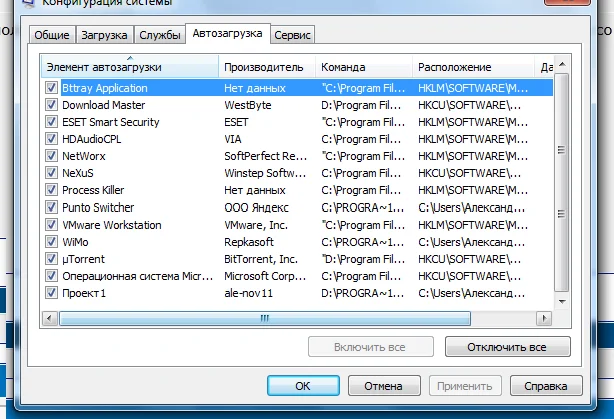
Task: Click the Отмена button
Action: (384, 386)
